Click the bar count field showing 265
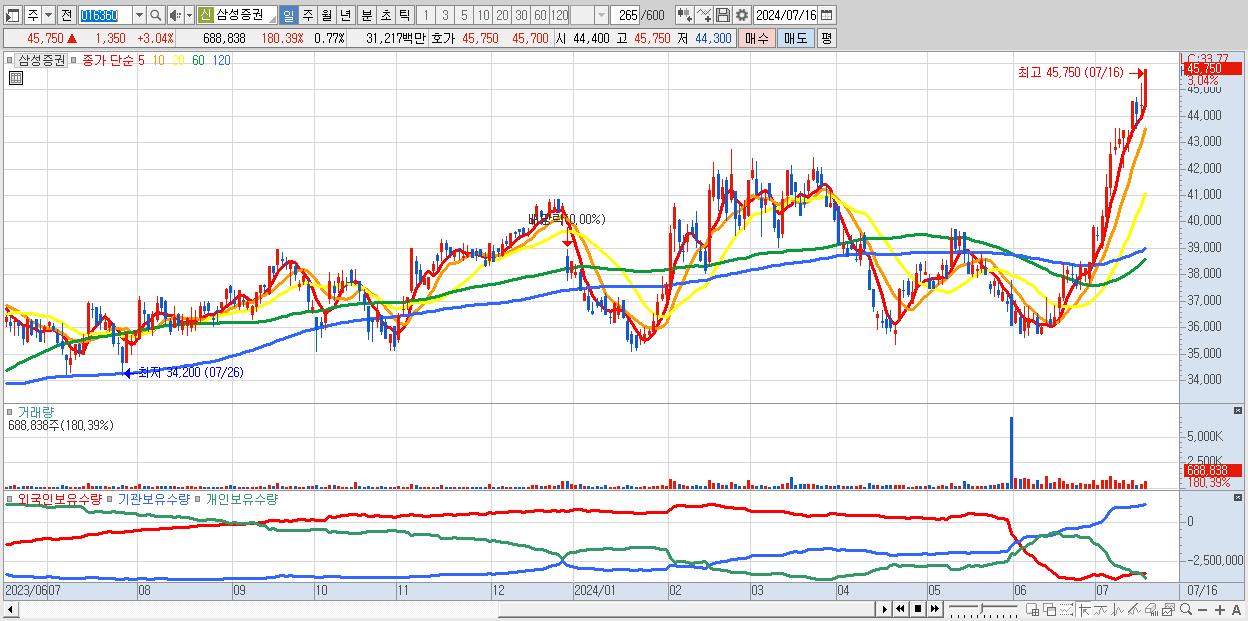The height and width of the screenshot is (621, 1248). click(625, 15)
